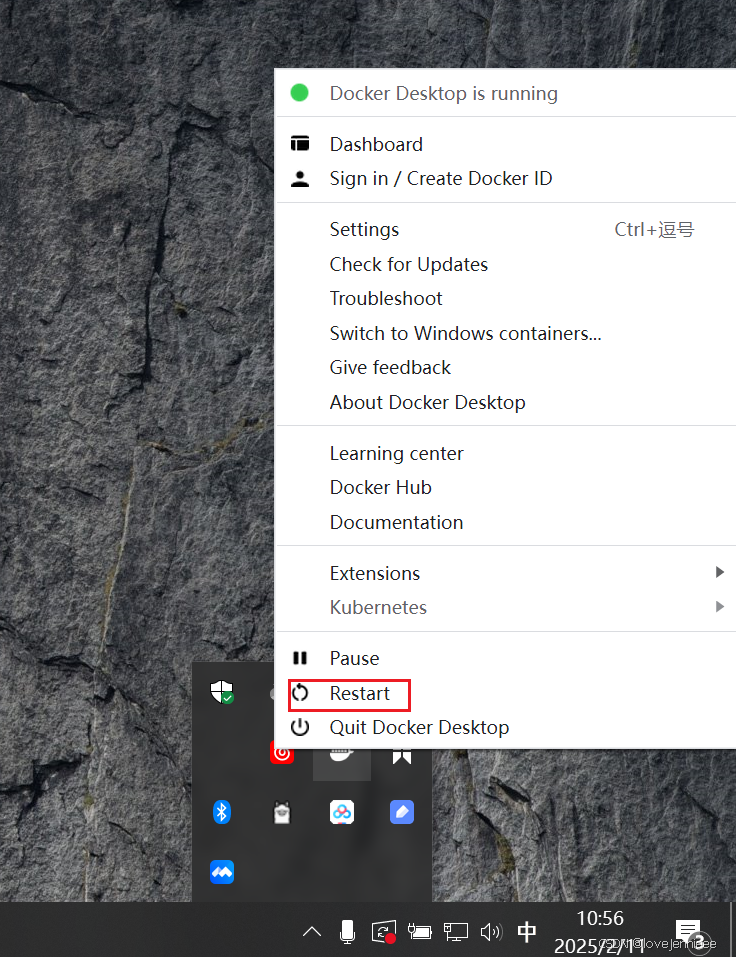Viewport: 736px width, 957px height.
Task: Open Documentation entry
Action: point(505,522)
